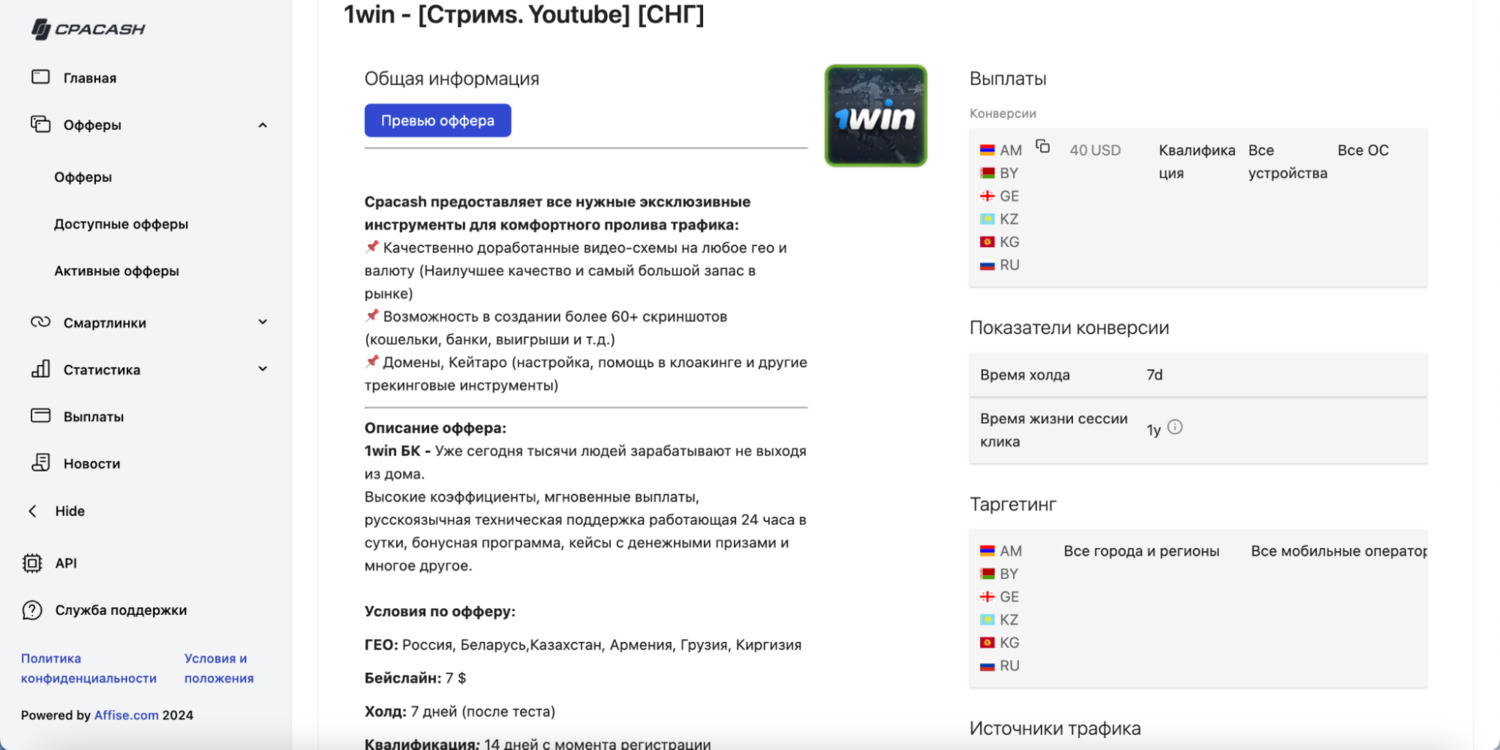Click the Превью оффера button
The height and width of the screenshot is (750, 1500).
click(437, 121)
